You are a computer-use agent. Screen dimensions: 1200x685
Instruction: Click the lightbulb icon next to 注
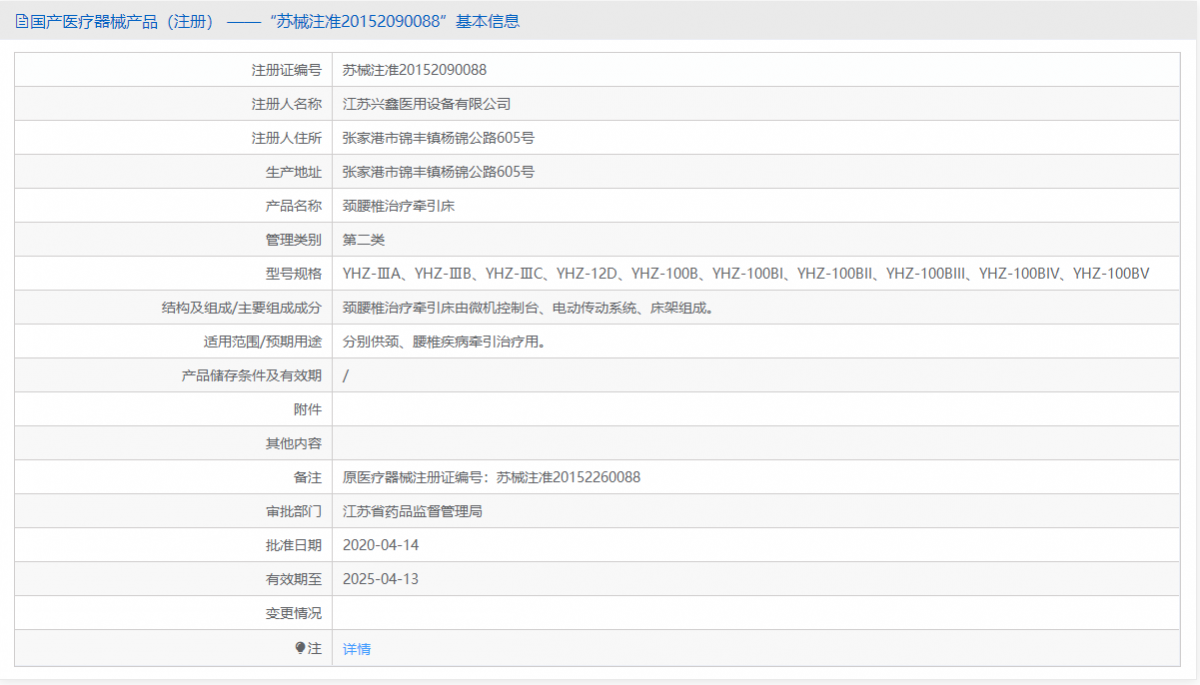(300, 648)
